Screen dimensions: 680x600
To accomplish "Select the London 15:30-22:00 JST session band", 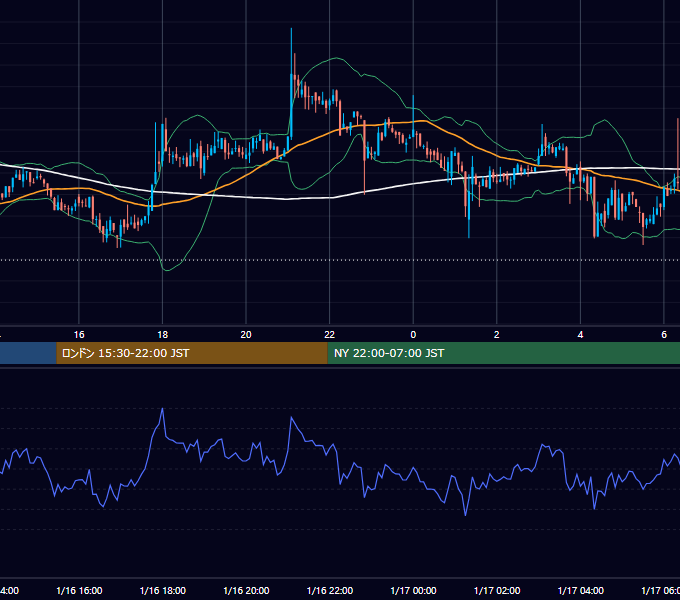I will point(192,353).
